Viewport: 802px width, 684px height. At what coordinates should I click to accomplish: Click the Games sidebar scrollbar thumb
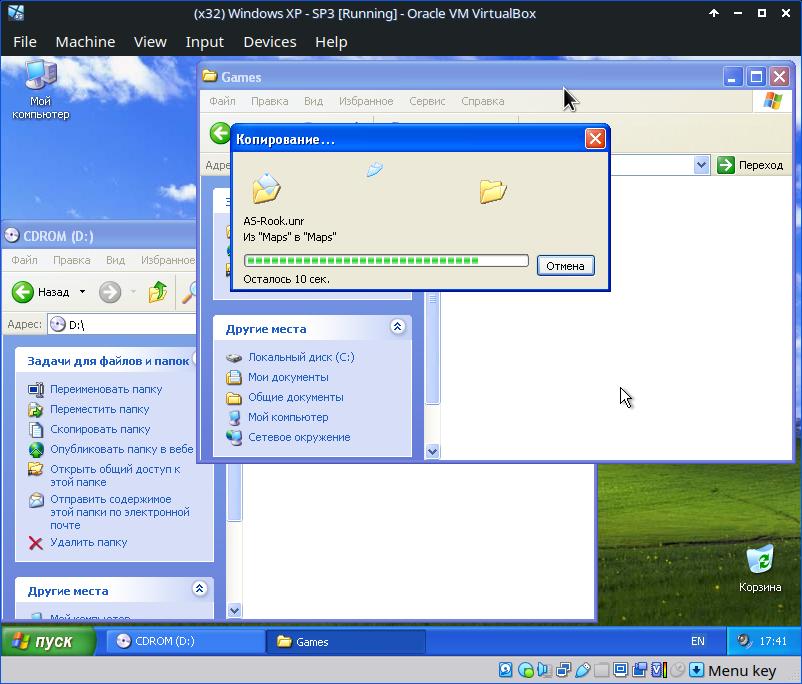(432, 348)
